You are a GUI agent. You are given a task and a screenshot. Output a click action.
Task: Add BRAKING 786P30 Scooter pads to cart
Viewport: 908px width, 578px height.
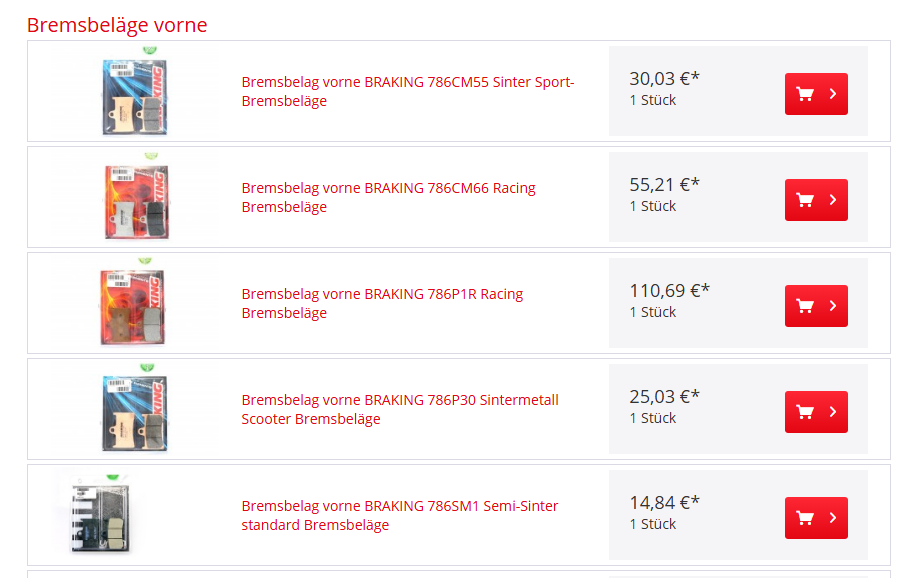815,412
